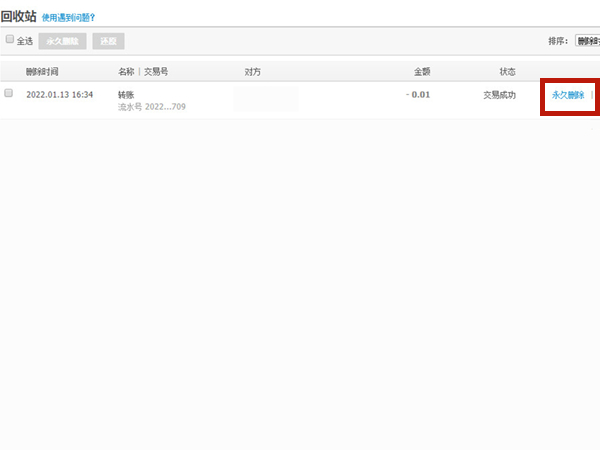Open the 转账 transaction name

pyautogui.click(x=126, y=94)
